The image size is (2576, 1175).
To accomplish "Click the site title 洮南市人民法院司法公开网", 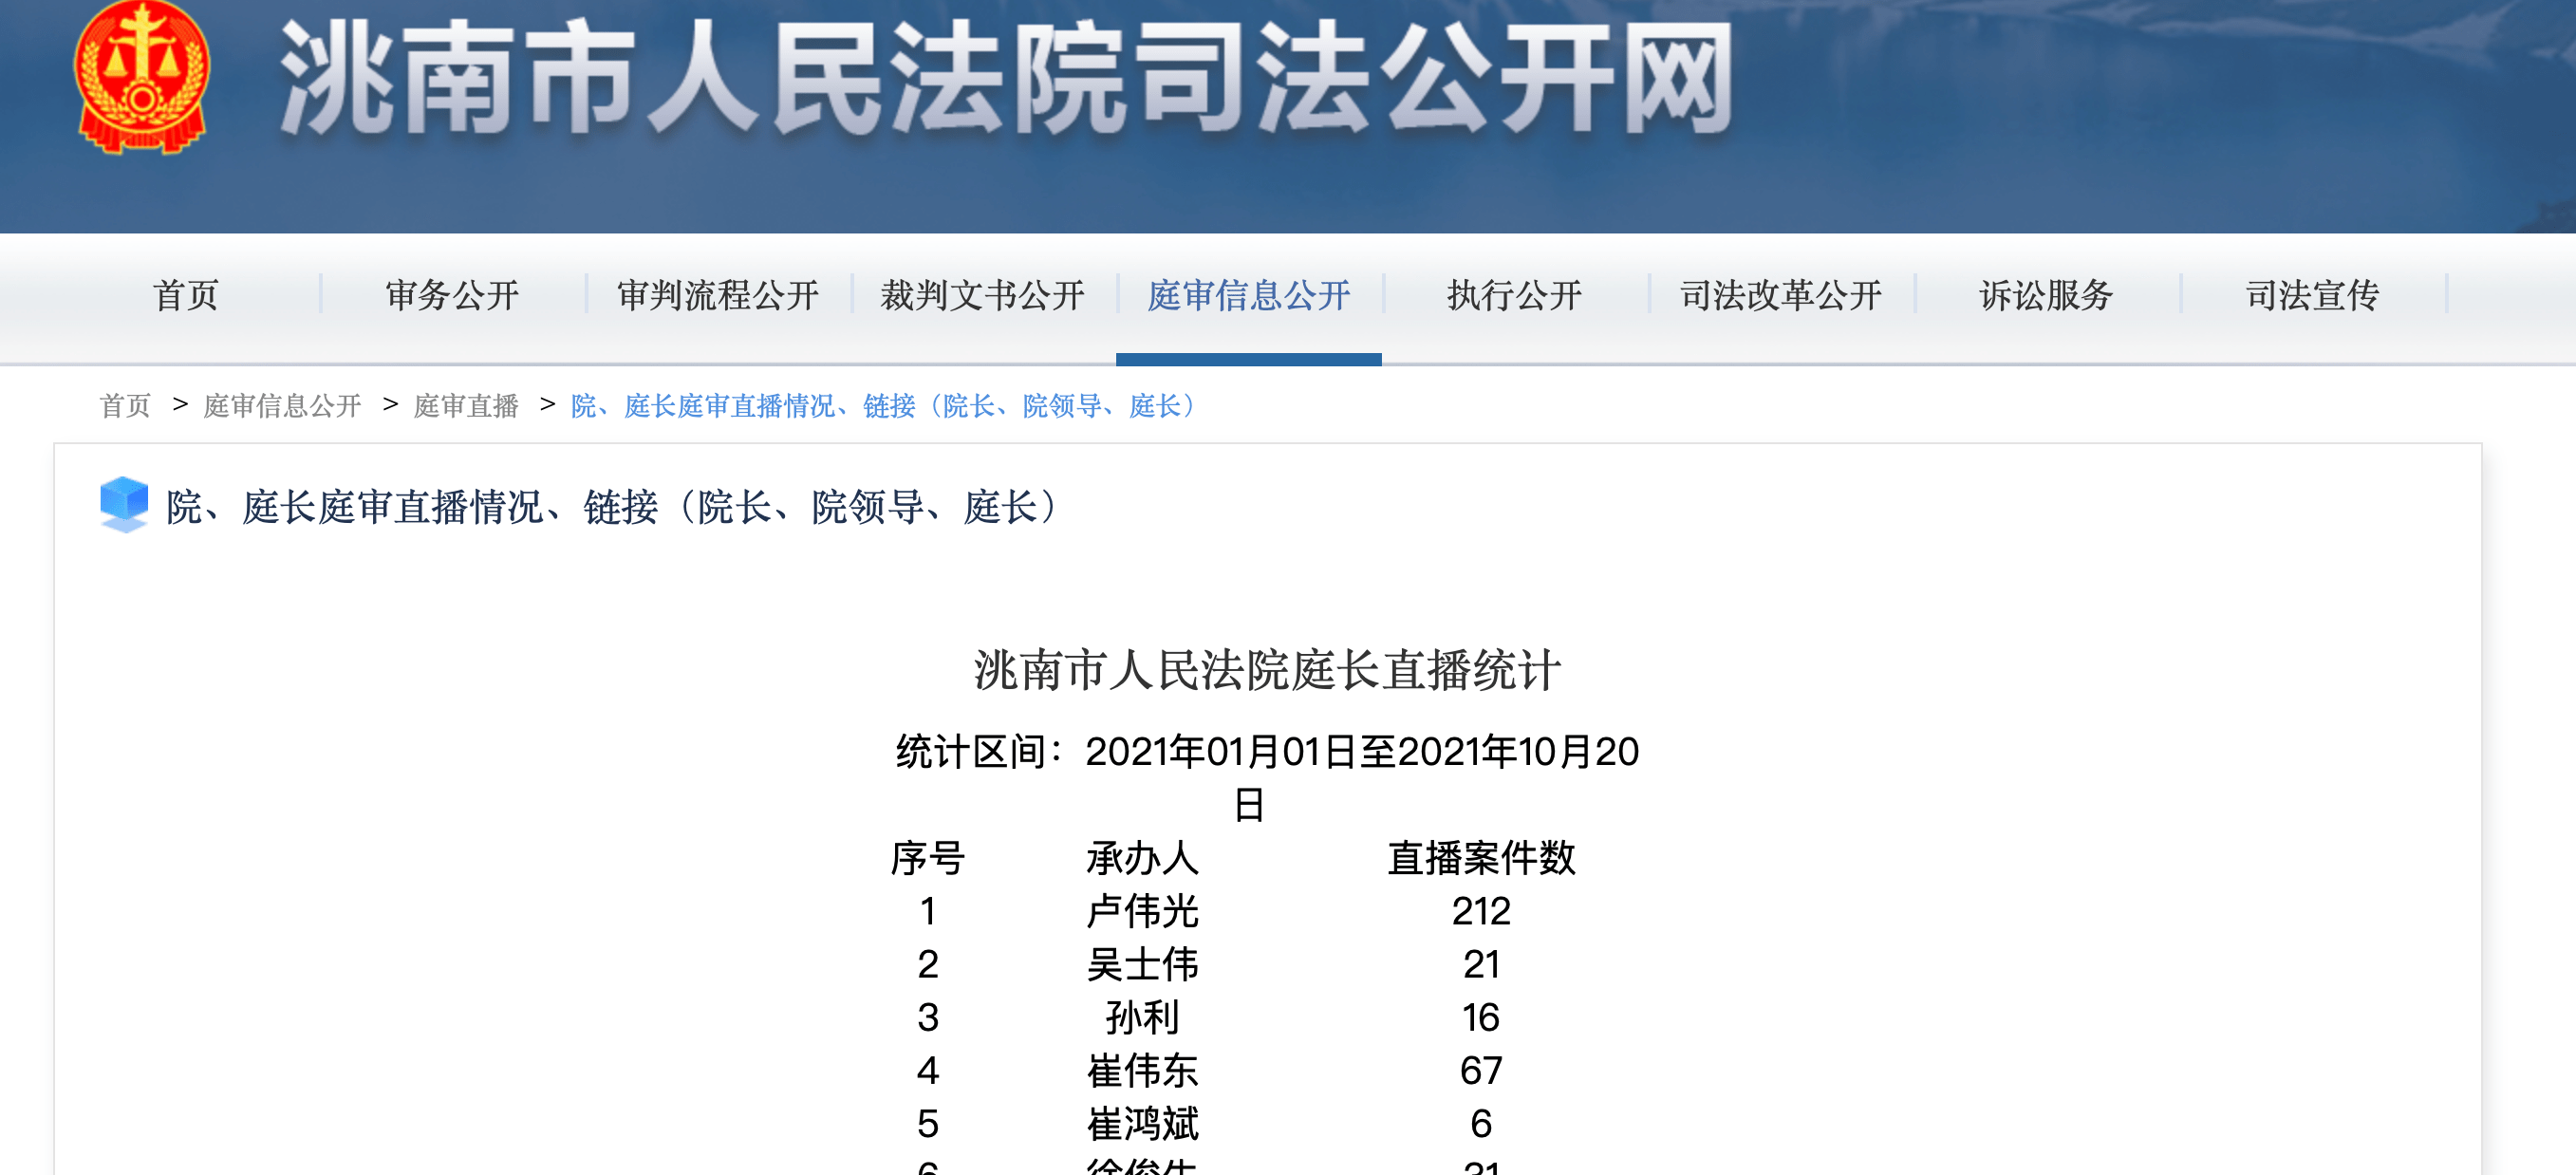I will click(x=1006, y=80).
